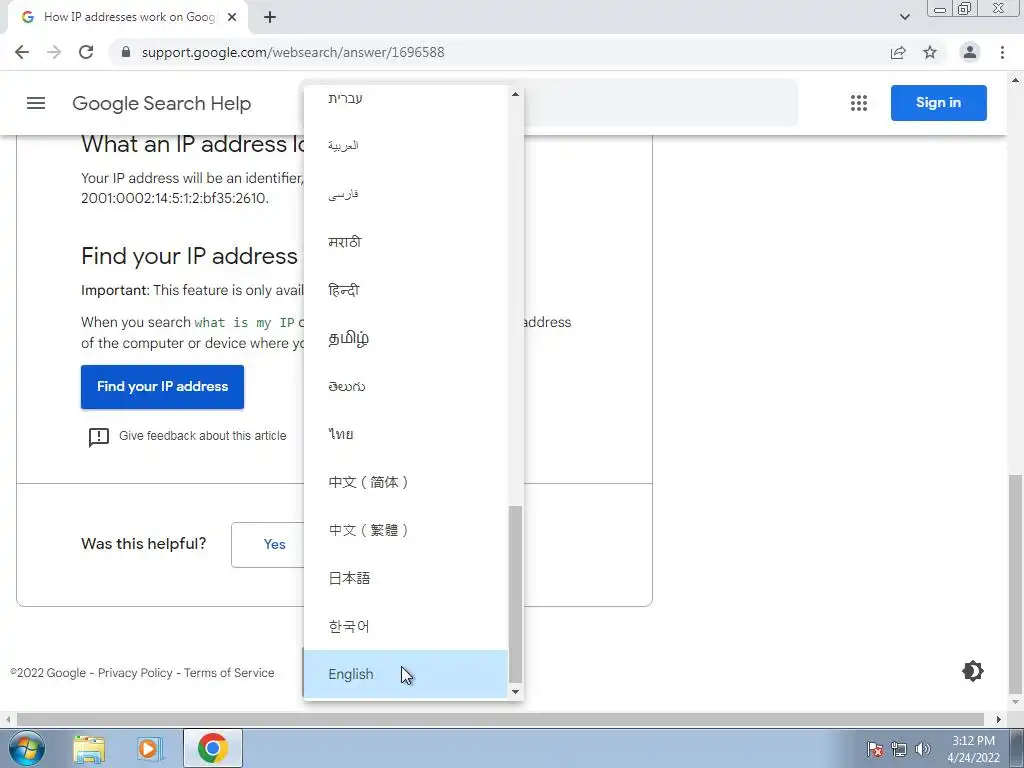Click language list scroll down arrow
The image size is (1024, 768).
pos(515,692)
